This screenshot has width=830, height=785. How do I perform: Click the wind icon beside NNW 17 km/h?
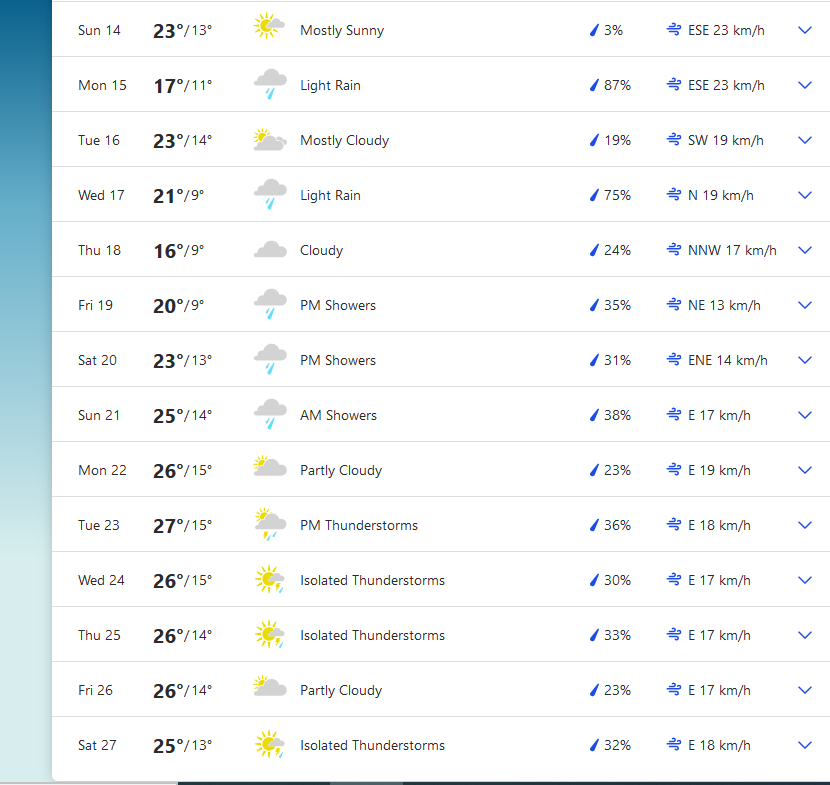(x=674, y=250)
